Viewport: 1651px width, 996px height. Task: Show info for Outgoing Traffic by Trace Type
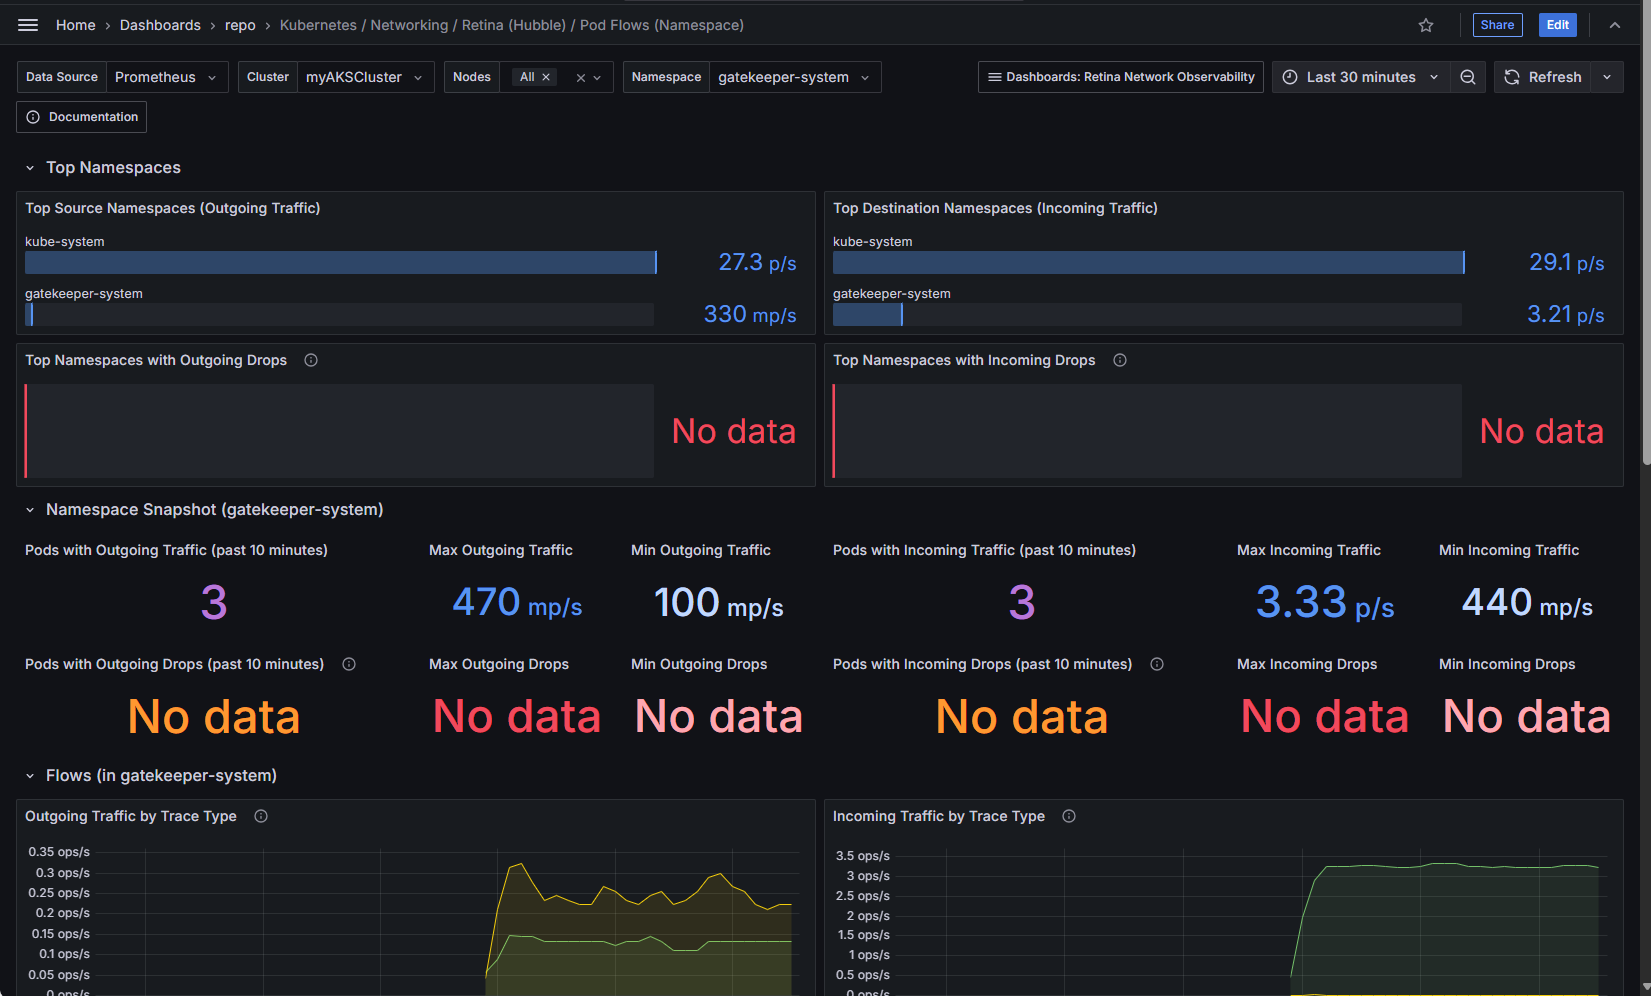261,816
